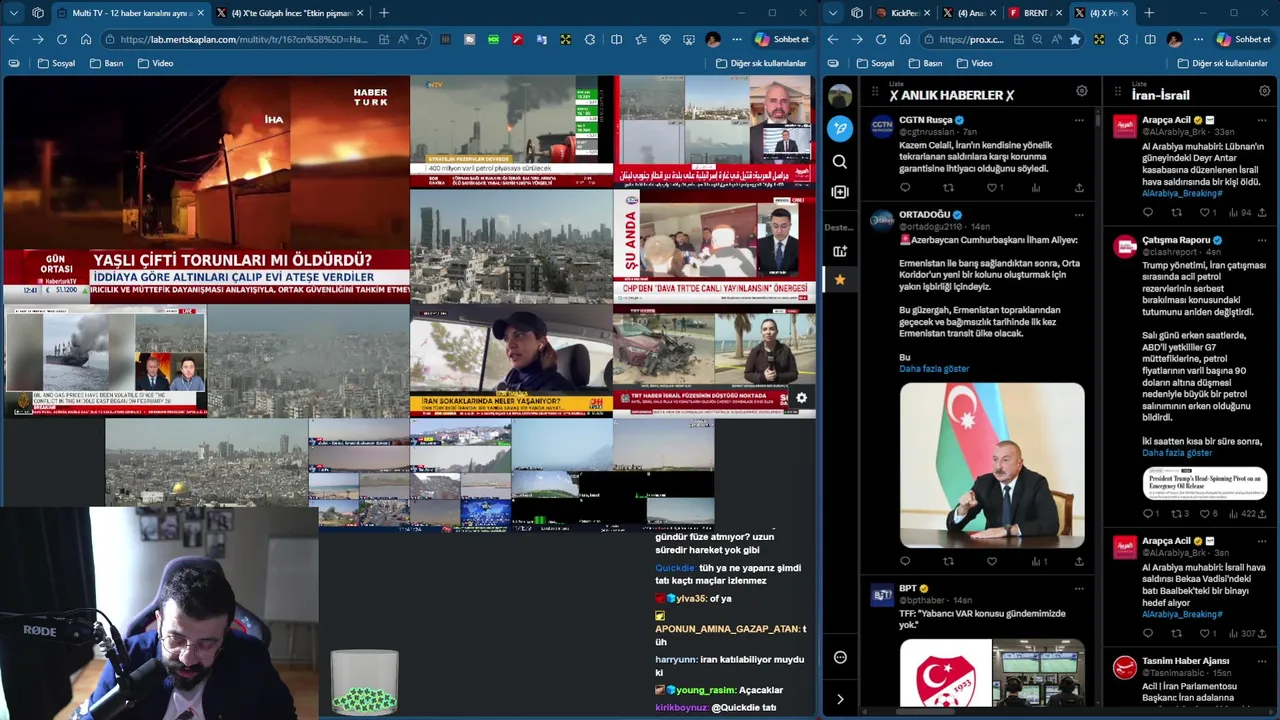
Task: Open Sosyal bookmarks folder in right browser
Action: [875, 63]
